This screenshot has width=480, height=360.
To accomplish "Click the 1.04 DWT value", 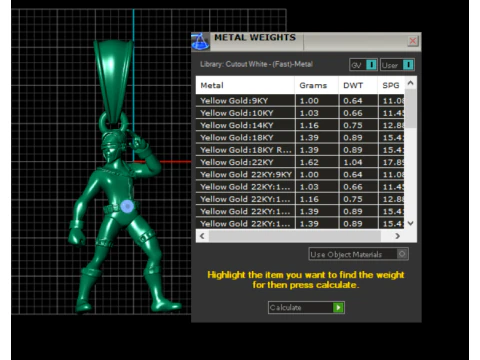I will pos(353,162).
